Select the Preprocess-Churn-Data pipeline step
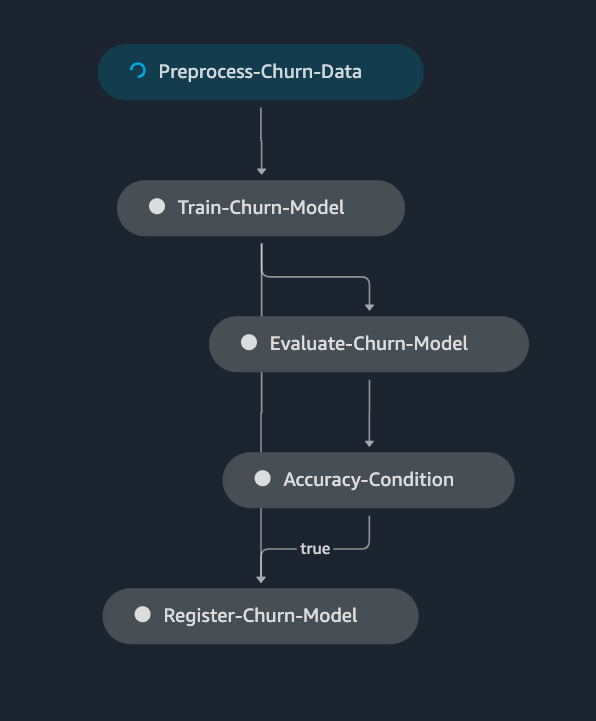Image resolution: width=596 pixels, height=721 pixels. 261,72
